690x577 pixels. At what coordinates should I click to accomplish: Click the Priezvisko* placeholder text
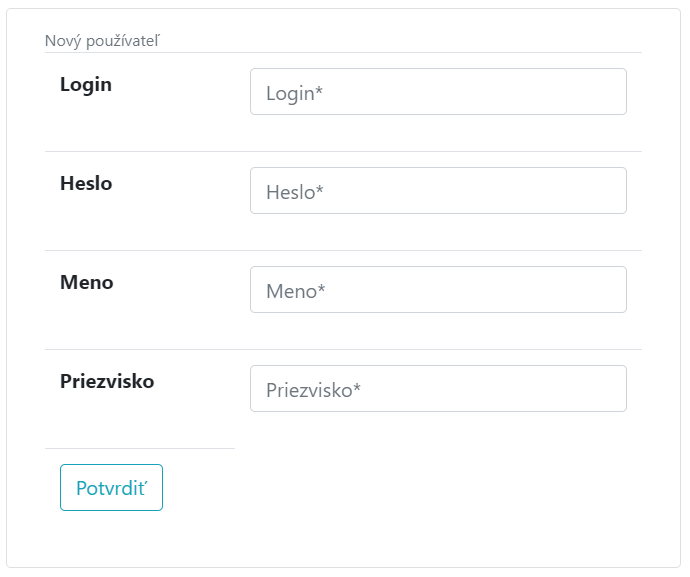tap(313, 390)
